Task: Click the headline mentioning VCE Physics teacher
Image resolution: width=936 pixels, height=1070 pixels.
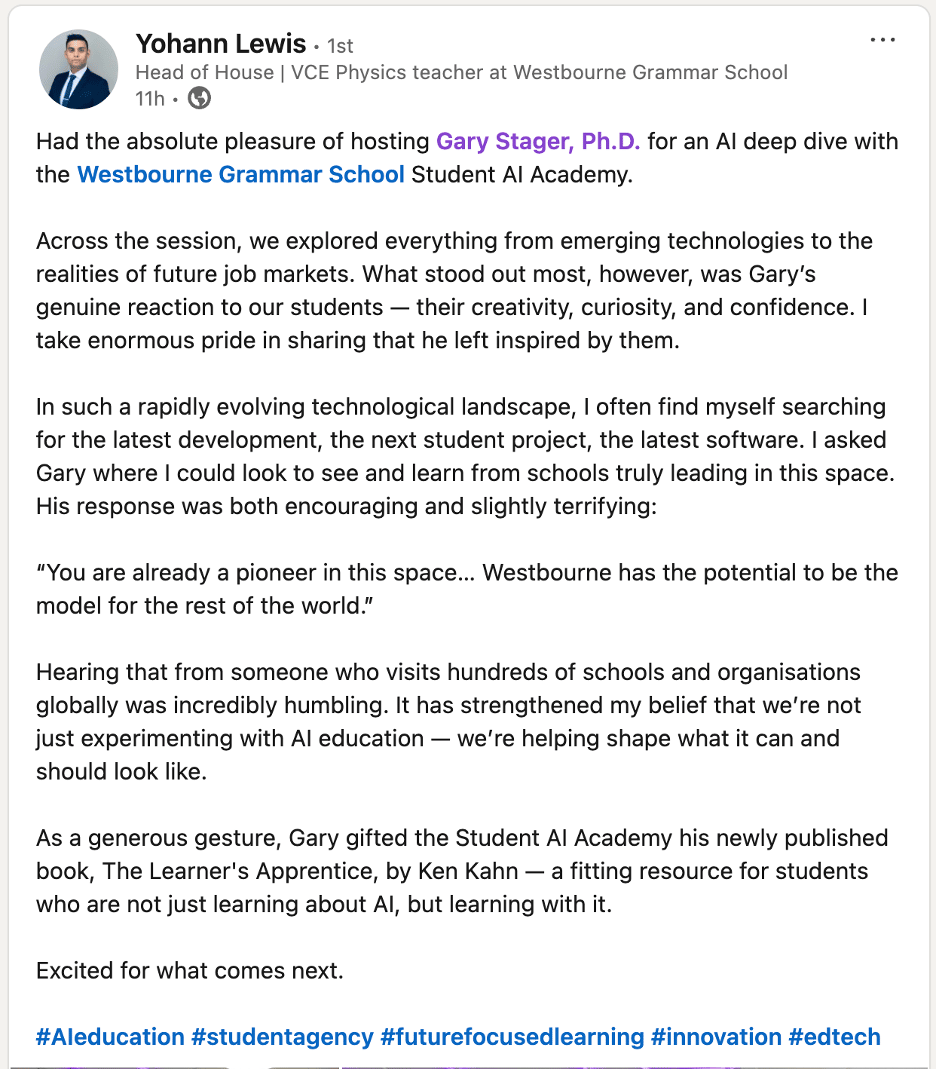Action: (x=461, y=72)
